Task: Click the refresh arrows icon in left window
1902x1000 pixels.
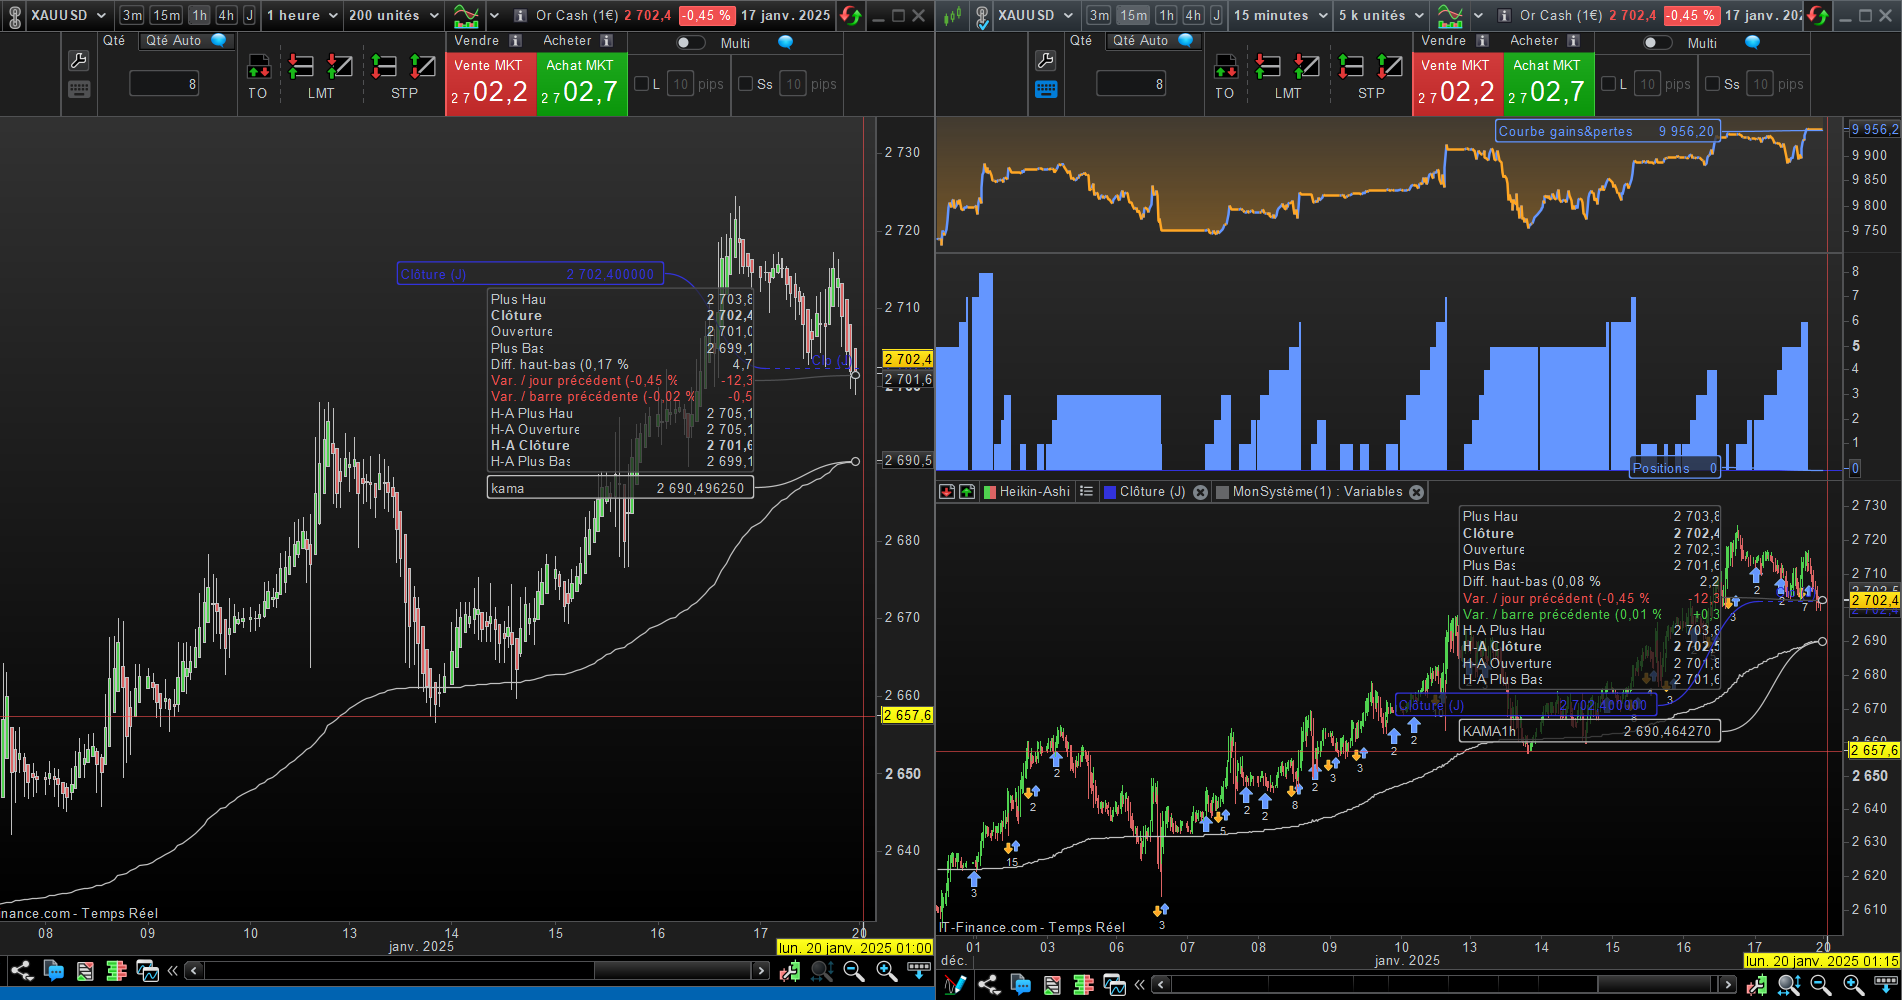Action: pos(850,16)
